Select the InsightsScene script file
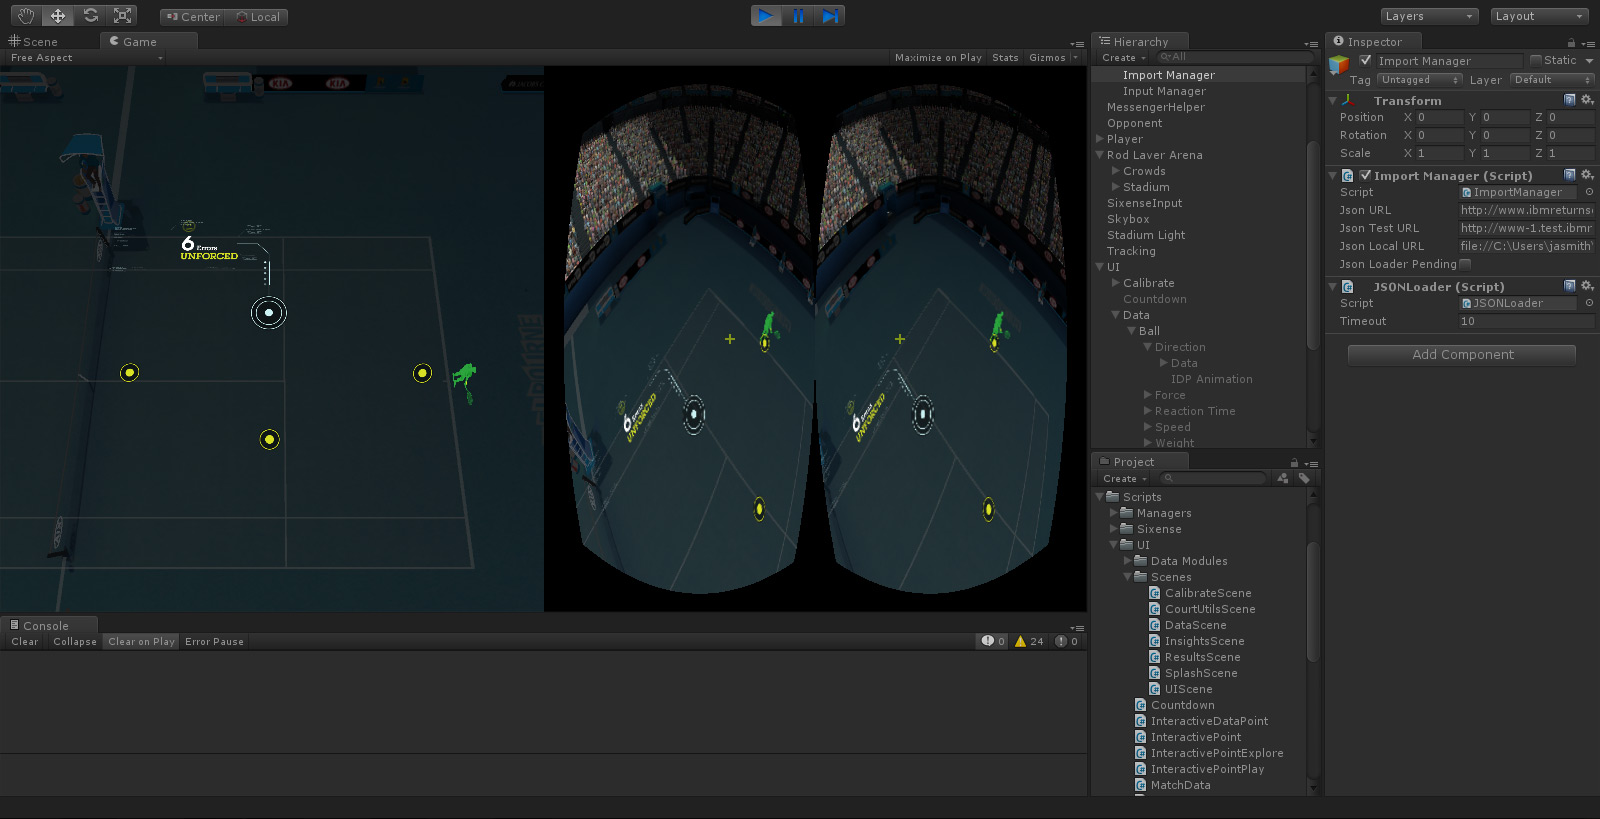The height and width of the screenshot is (819, 1600). click(x=1204, y=641)
